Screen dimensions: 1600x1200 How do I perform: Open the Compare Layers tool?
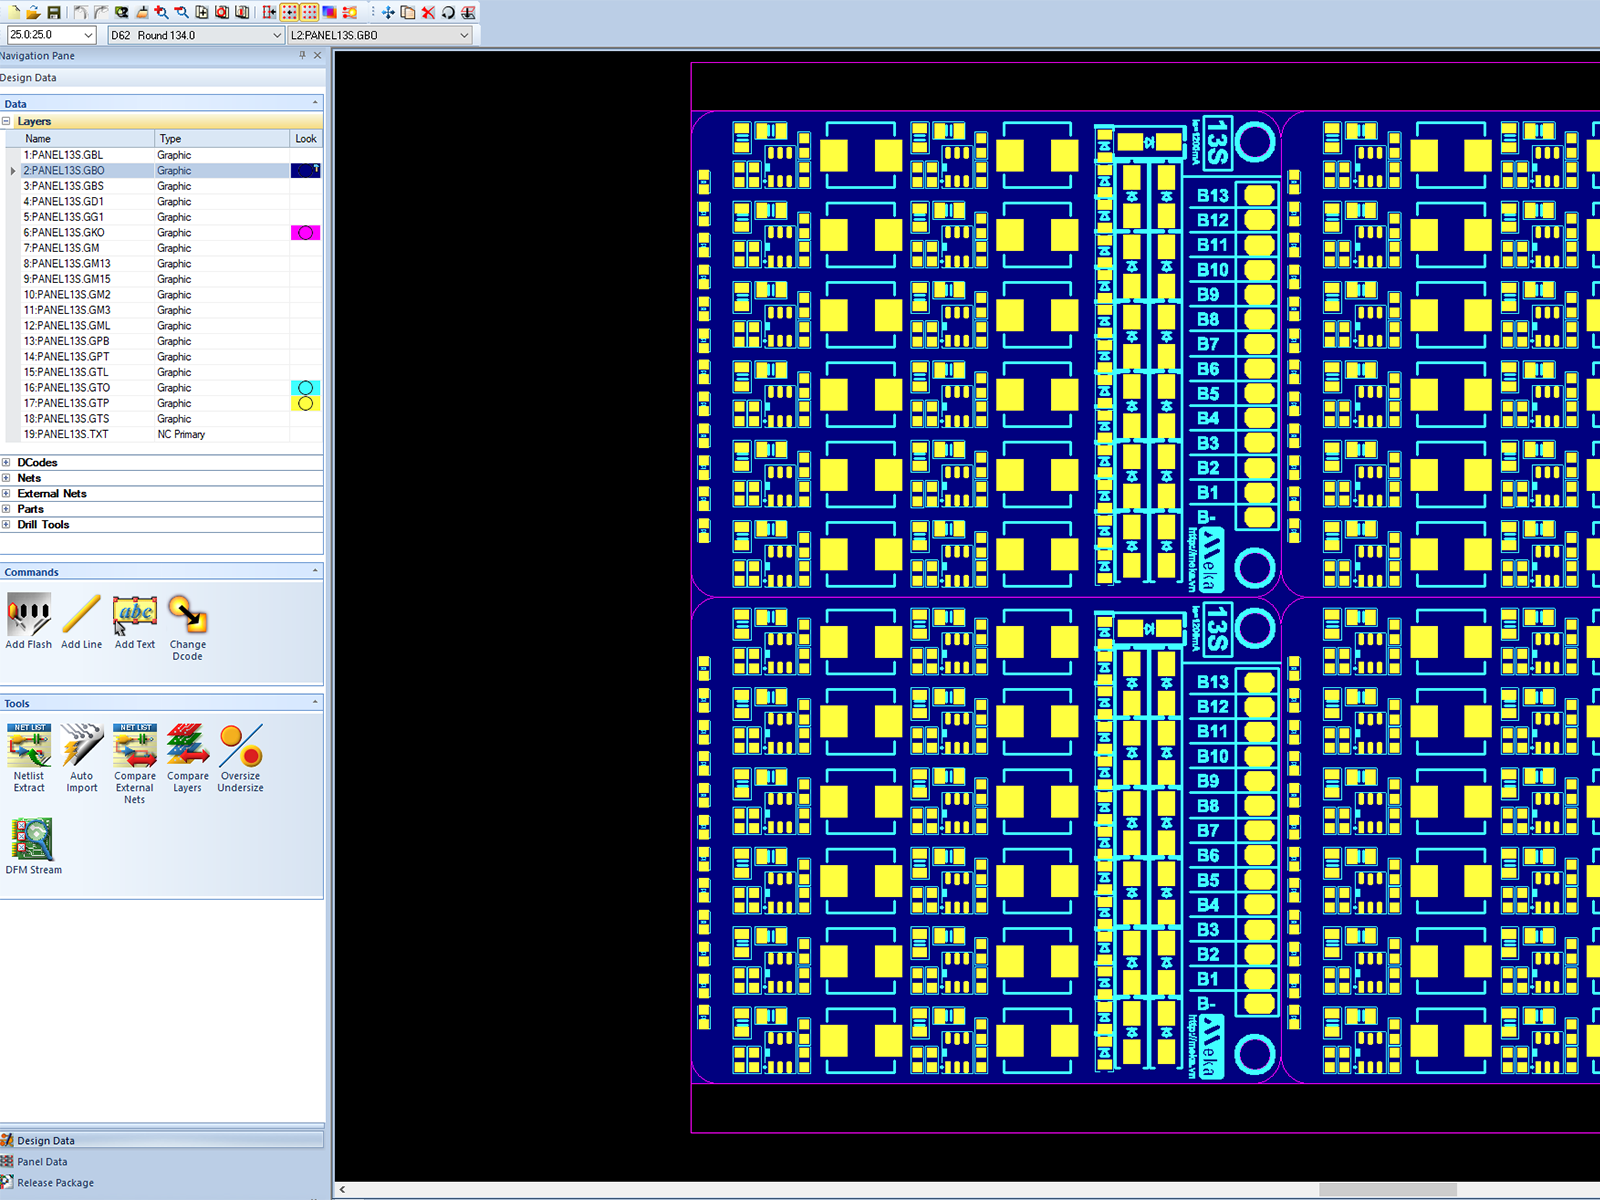pyautogui.click(x=188, y=759)
